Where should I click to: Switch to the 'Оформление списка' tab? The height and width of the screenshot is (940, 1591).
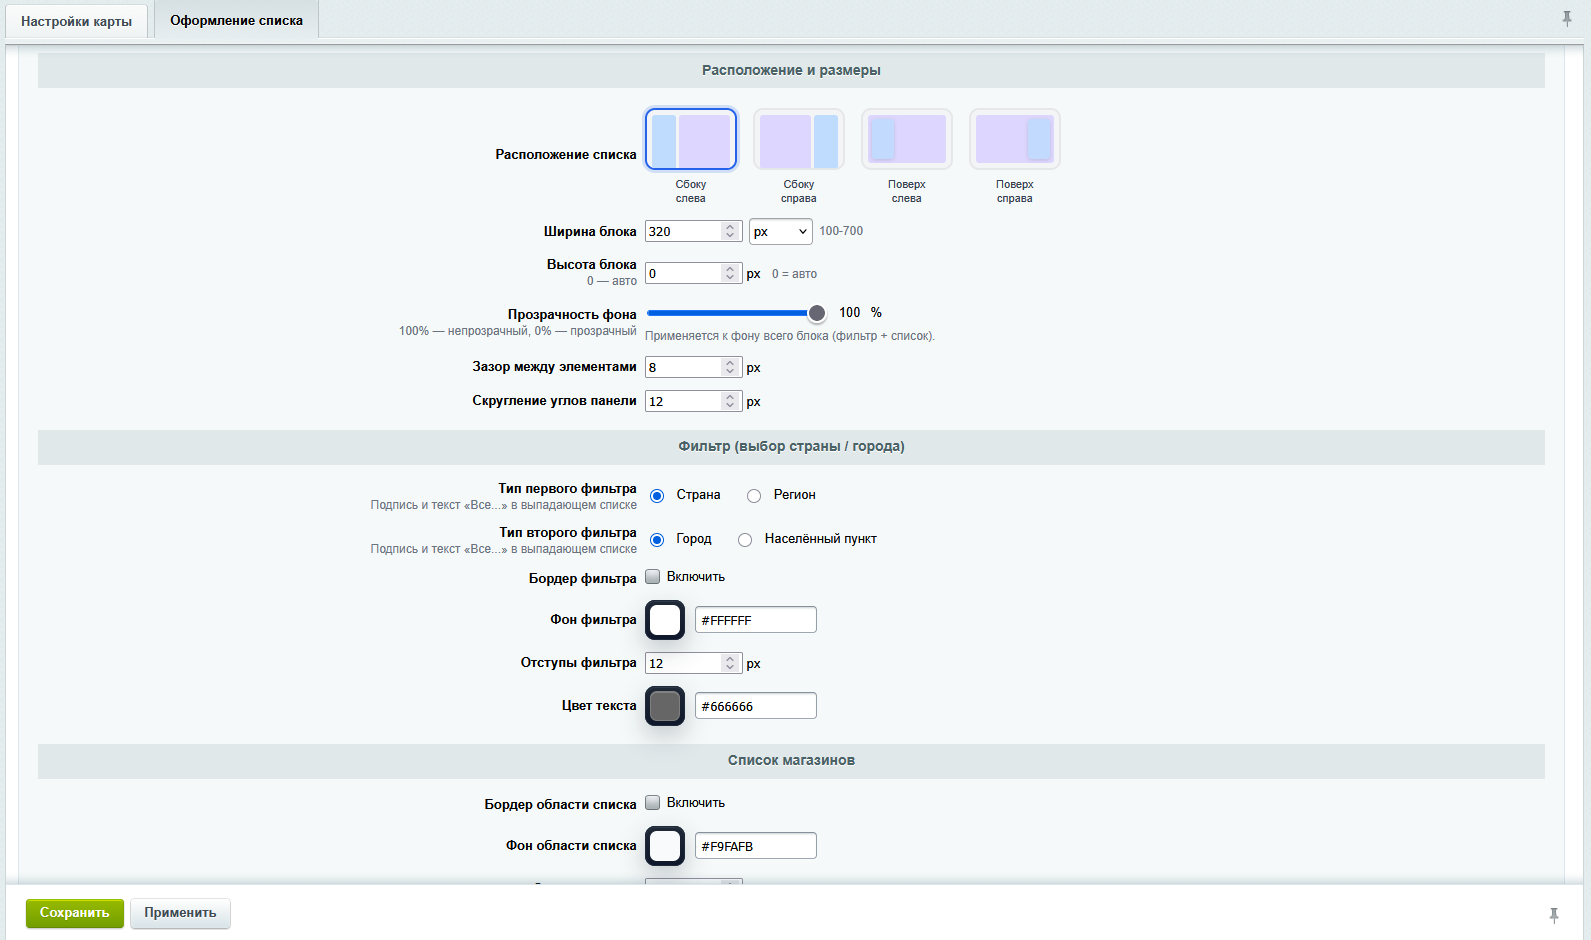pos(237,20)
